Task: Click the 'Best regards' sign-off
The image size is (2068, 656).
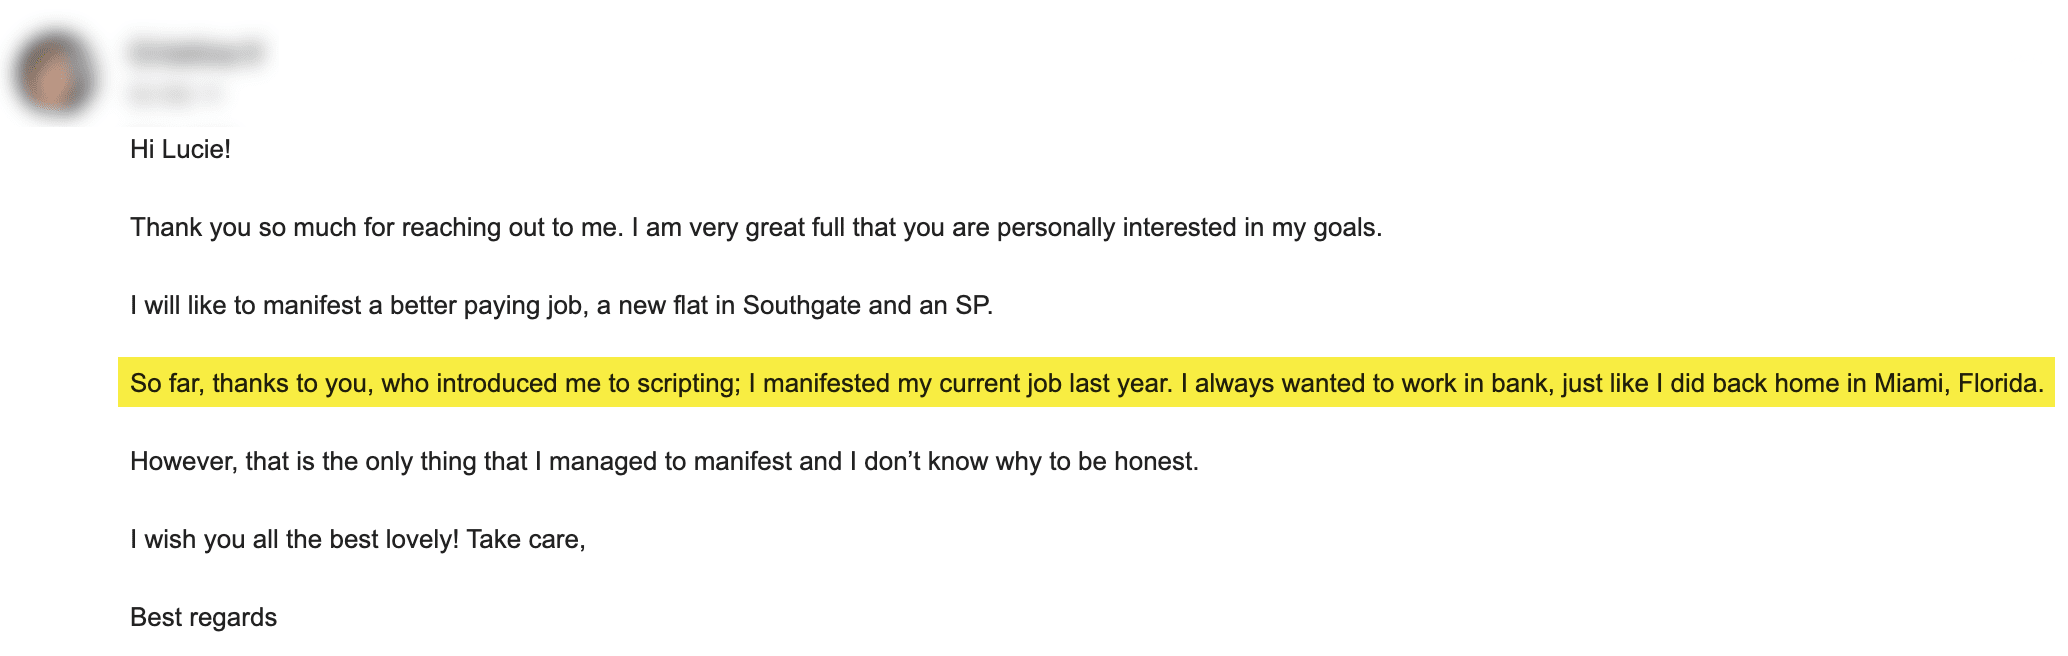Action: click(203, 617)
